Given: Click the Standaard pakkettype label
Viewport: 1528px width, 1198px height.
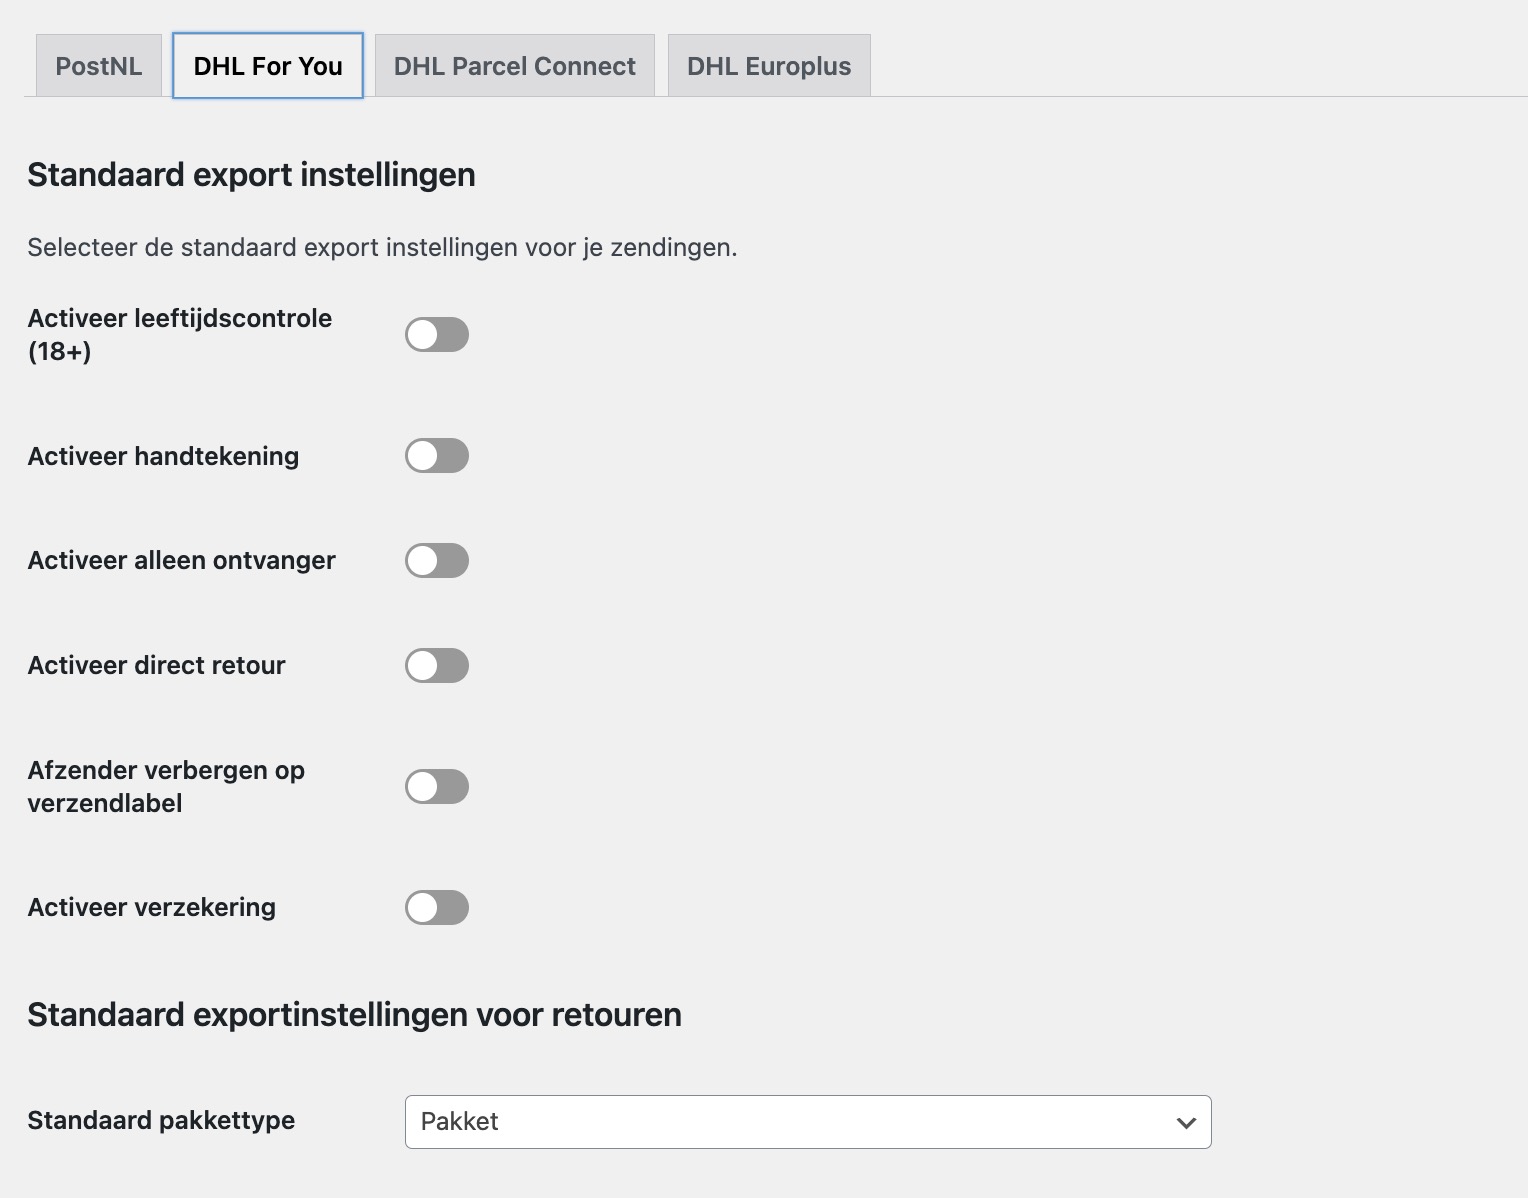Looking at the screenshot, I should tap(161, 1121).
